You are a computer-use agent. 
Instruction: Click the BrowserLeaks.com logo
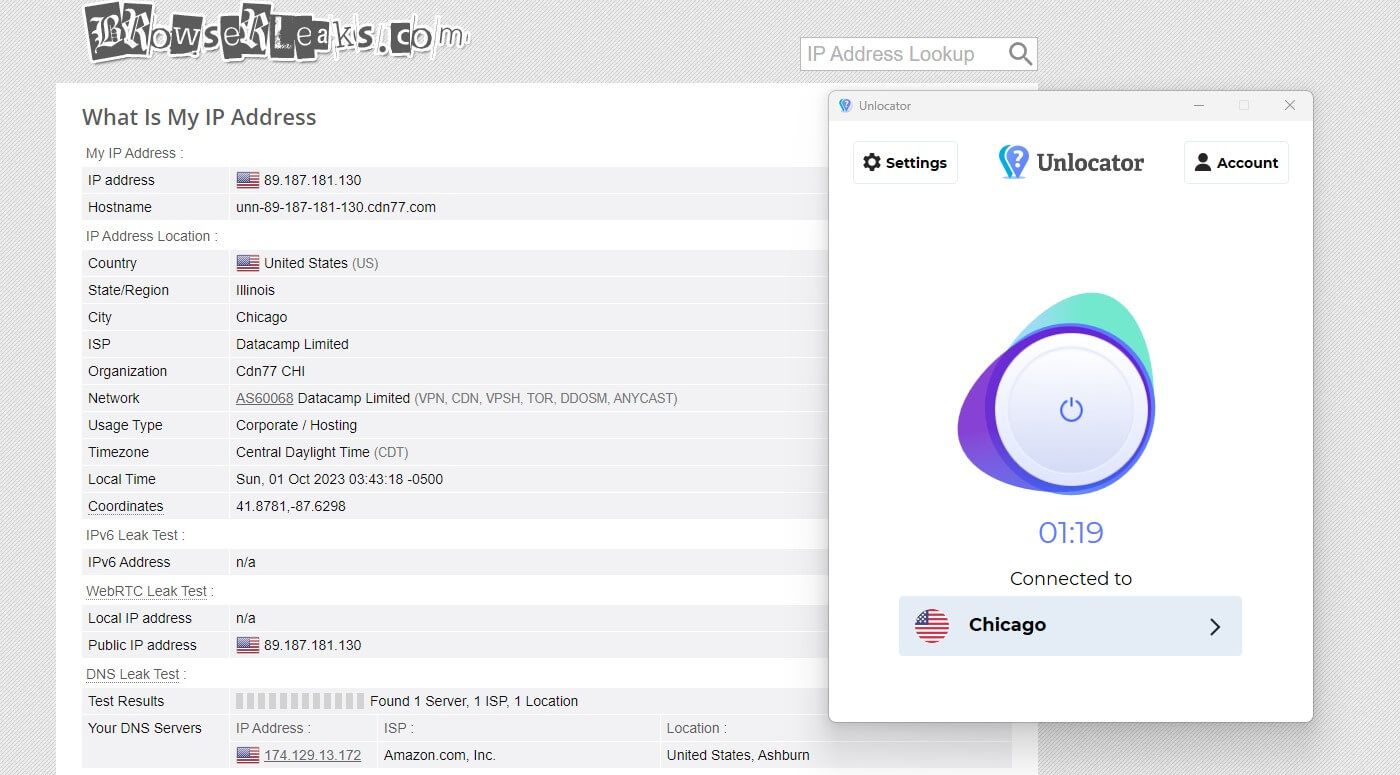275,33
